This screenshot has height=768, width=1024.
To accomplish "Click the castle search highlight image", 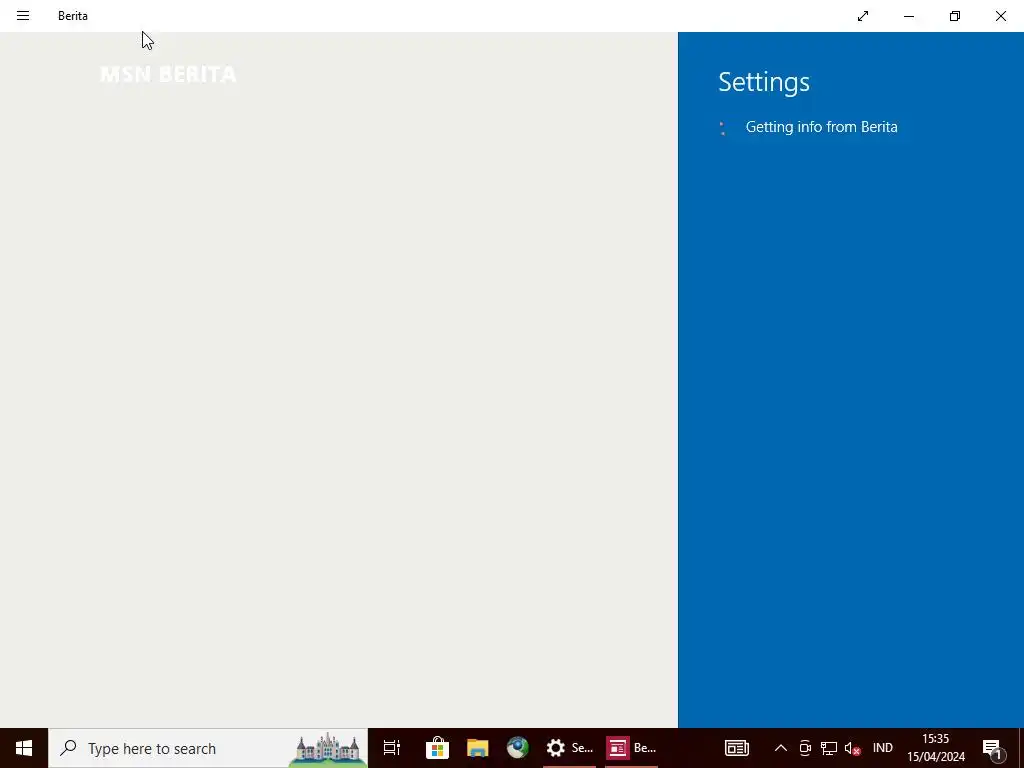I will point(327,749).
